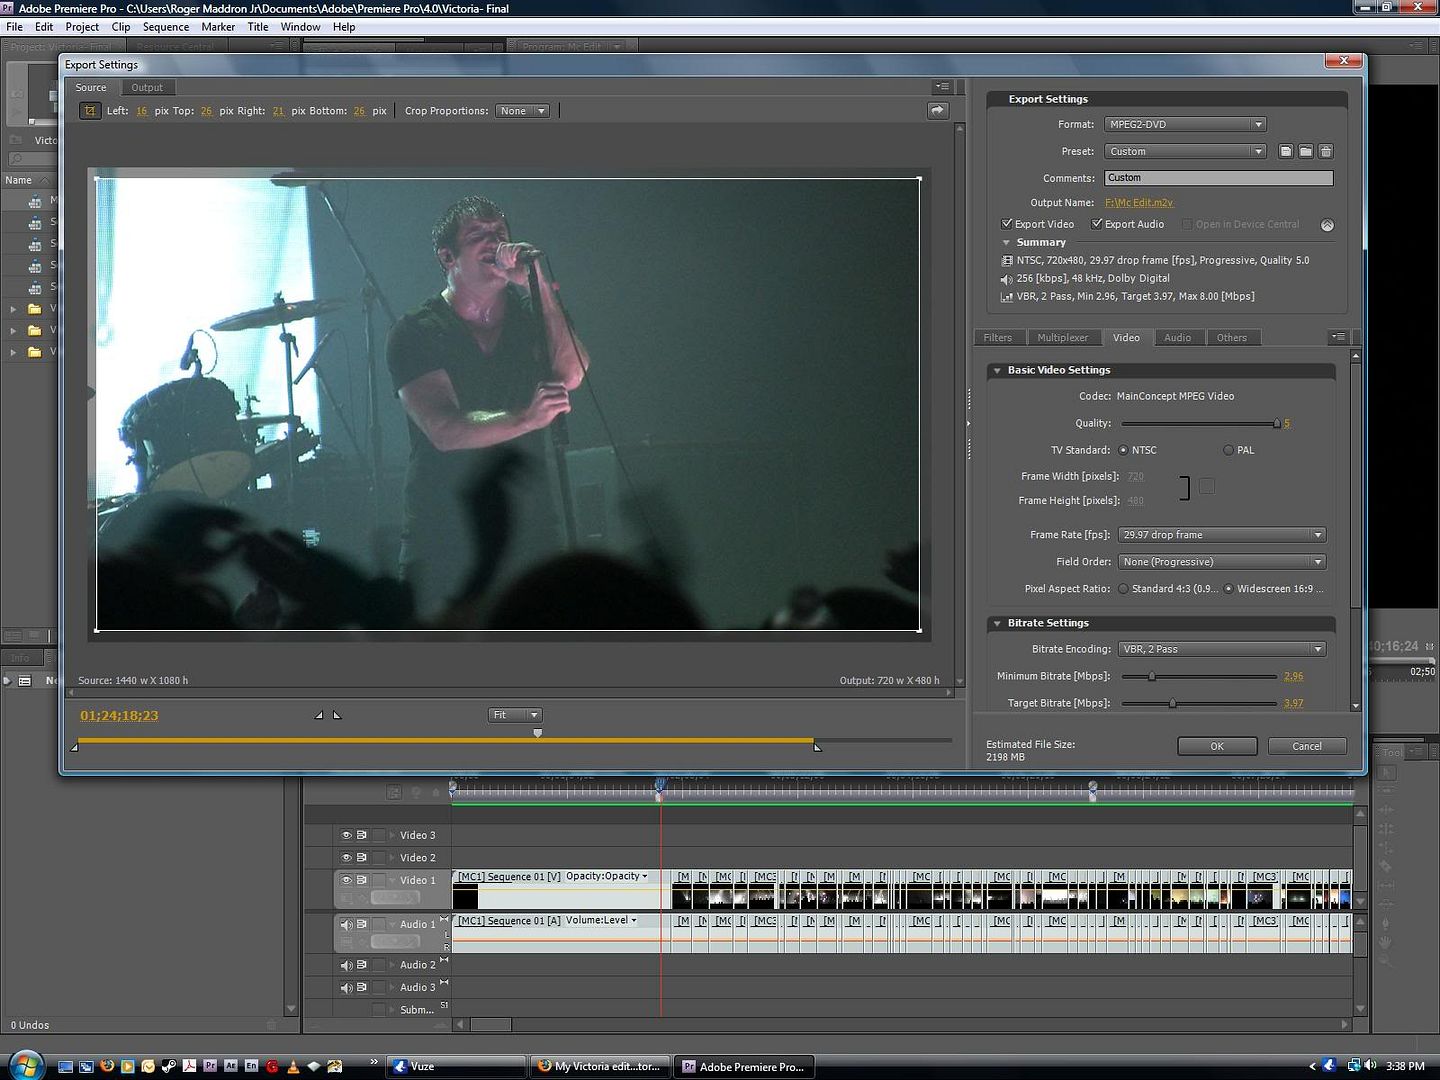Open the Field Order dropdown
Viewport: 1440px width, 1080px height.
[x=1222, y=562]
